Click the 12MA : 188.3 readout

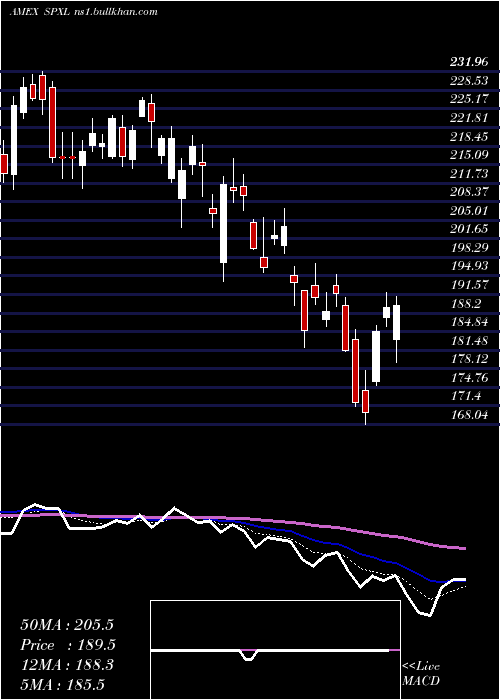tap(67, 665)
